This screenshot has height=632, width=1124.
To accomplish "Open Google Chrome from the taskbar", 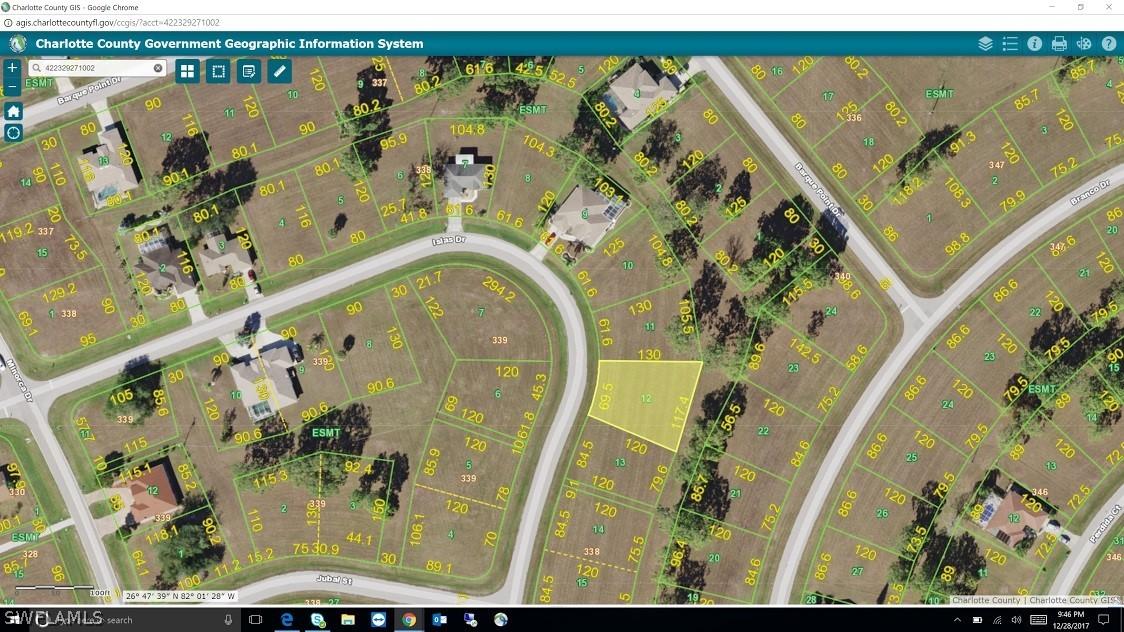I will tap(409, 620).
